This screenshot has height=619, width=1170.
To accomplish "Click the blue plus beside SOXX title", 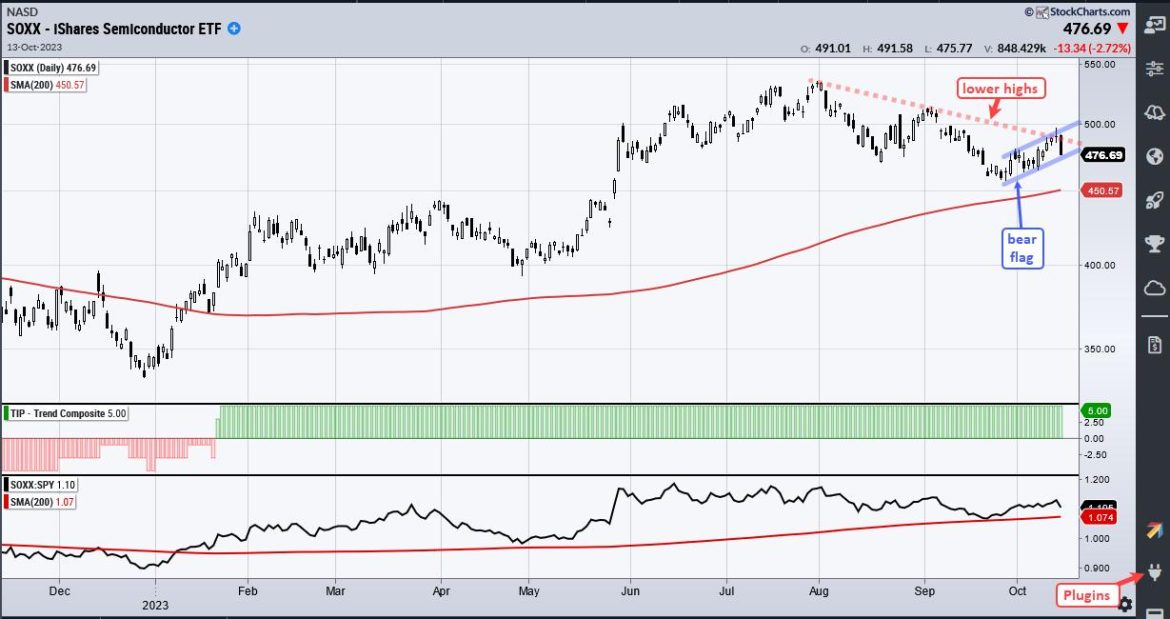I will [x=232, y=29].
